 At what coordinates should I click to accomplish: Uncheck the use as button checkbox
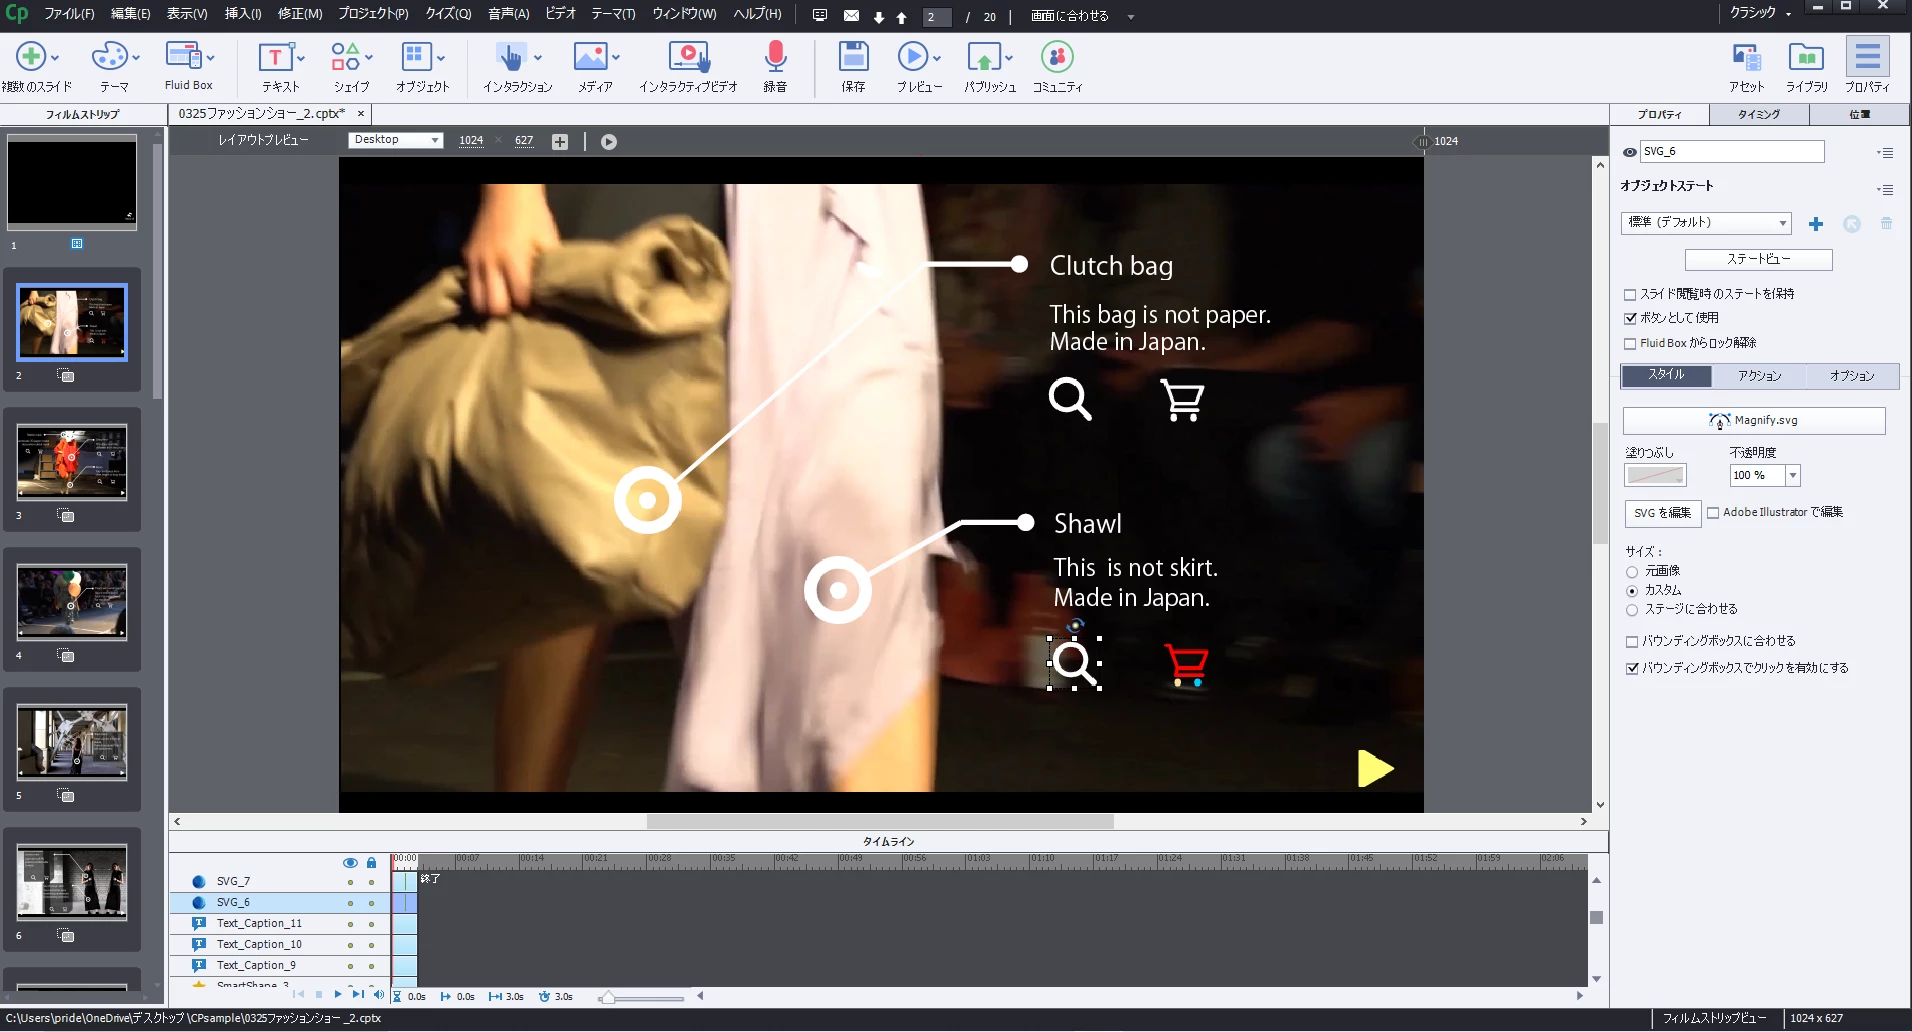(1630, 318)
